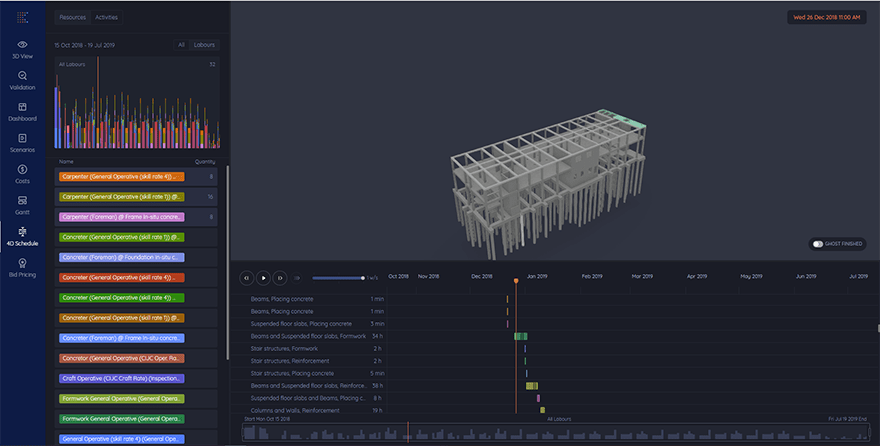Open the Validation section

22,76
